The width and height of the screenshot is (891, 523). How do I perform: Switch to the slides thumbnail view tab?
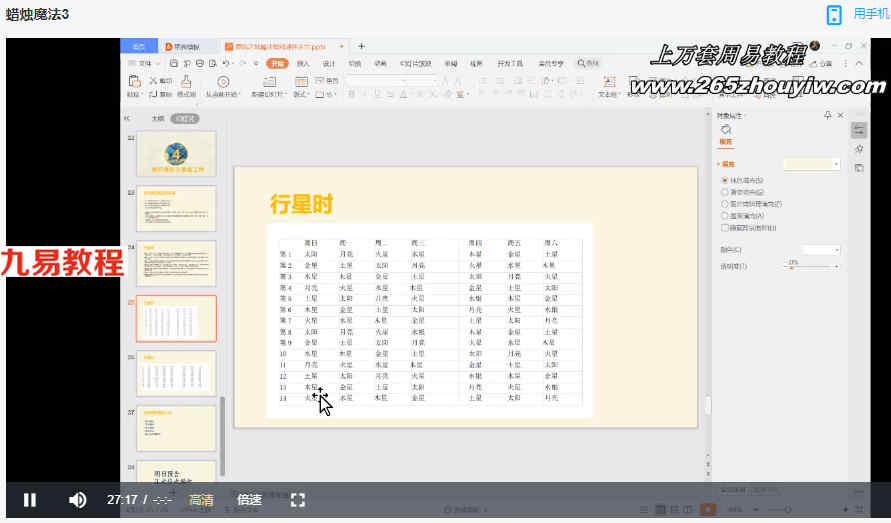(185, 118)
